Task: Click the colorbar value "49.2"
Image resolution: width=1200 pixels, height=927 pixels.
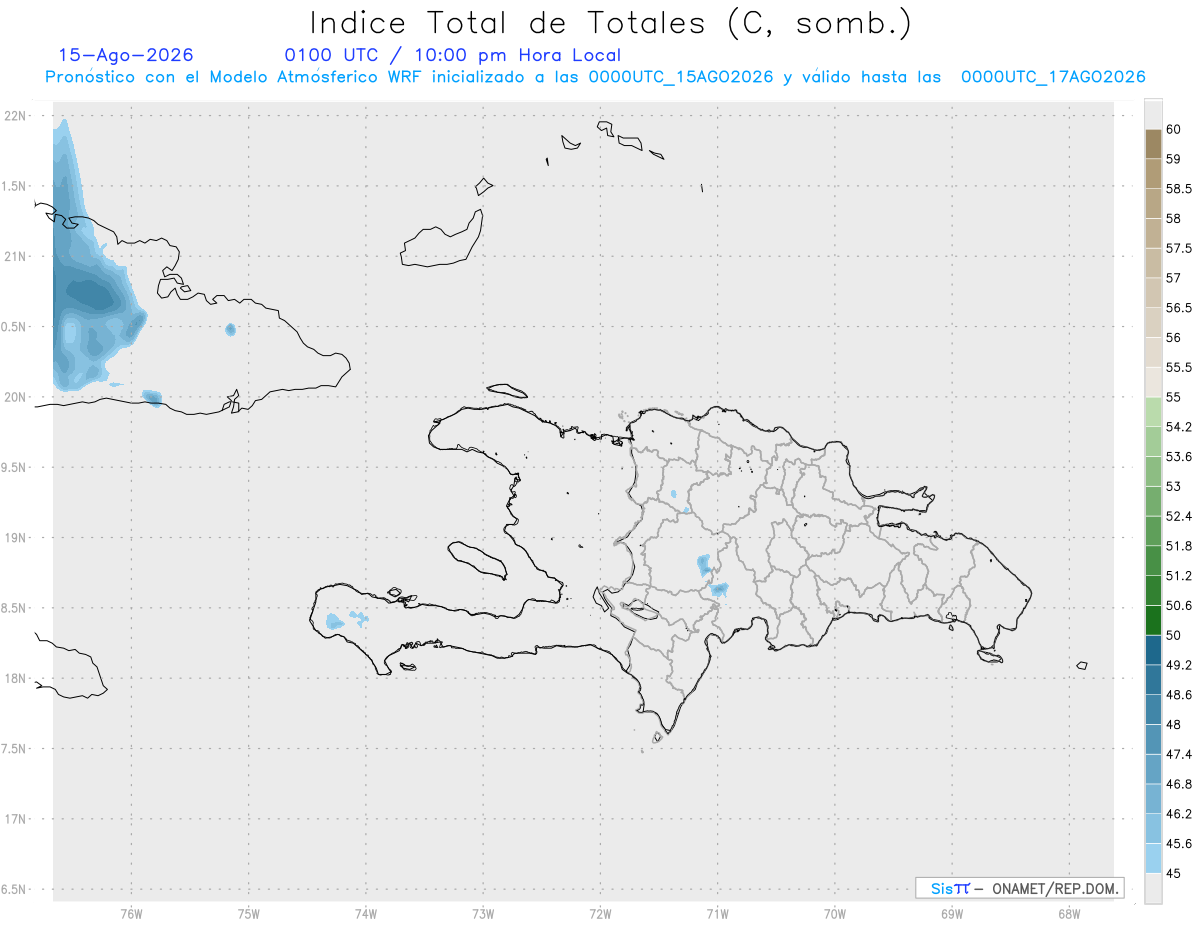Action: coord(1180,665)
